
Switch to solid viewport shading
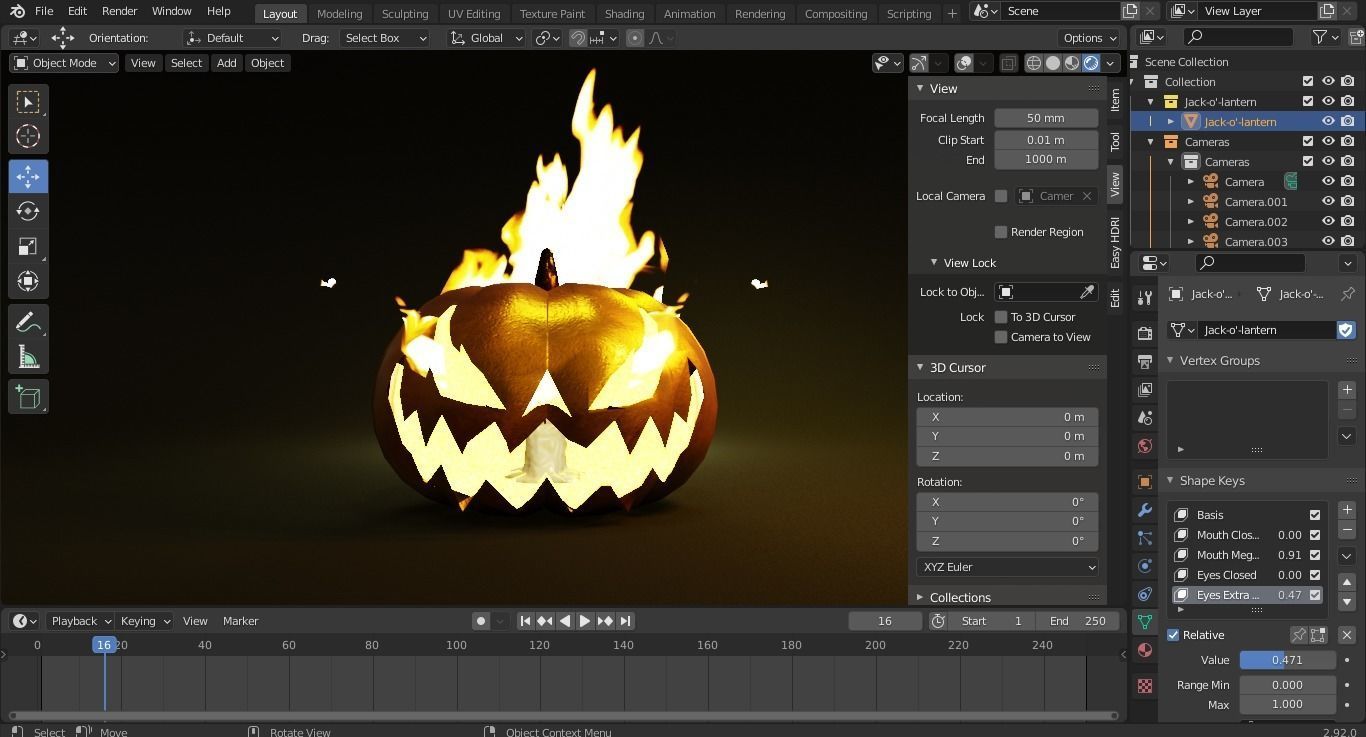click(x=1053, y=63)
